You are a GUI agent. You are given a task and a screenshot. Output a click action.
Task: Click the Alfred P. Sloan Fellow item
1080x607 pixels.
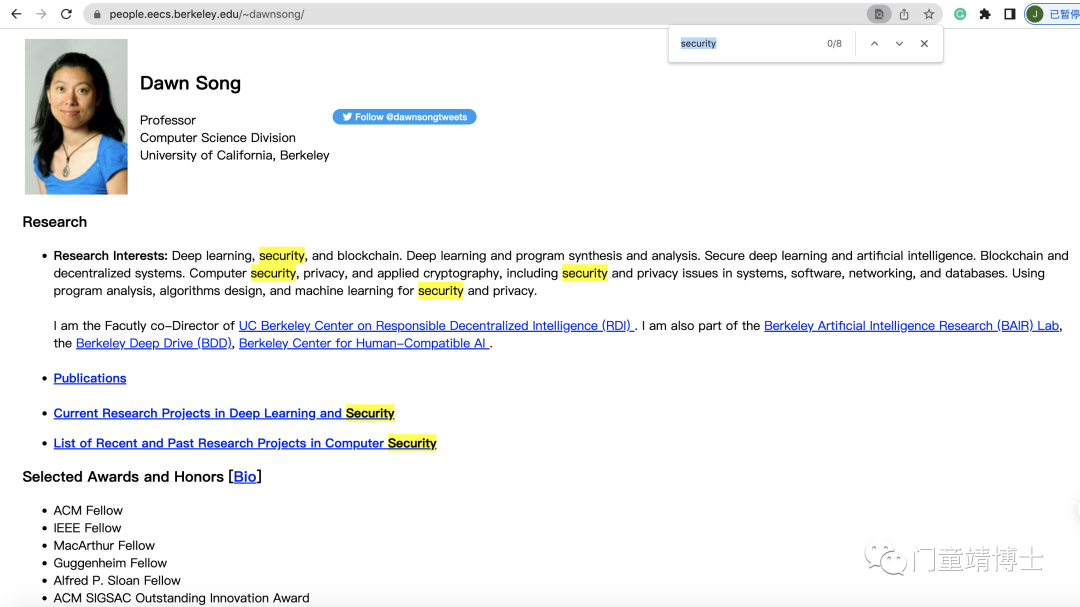pyautogui.click(x=117, y=581)
